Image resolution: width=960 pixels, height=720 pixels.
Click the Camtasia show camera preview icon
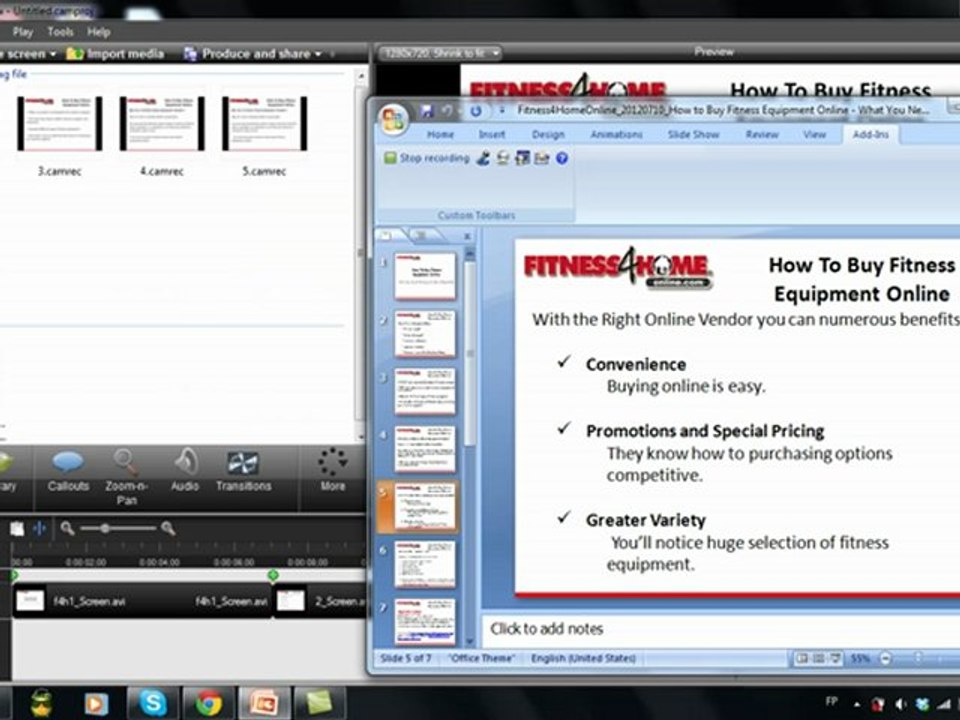[x=522, y=159]
